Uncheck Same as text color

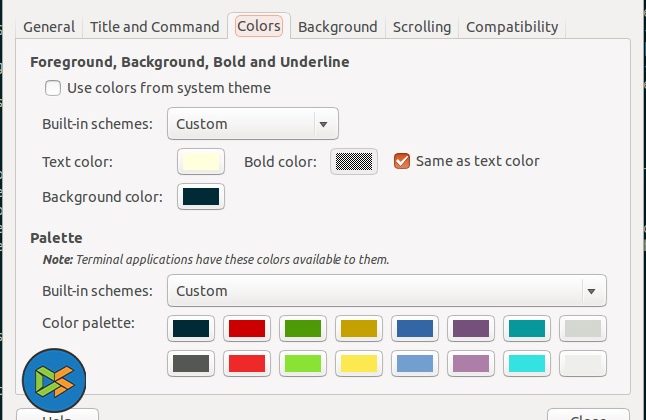(x=402, y=161)
